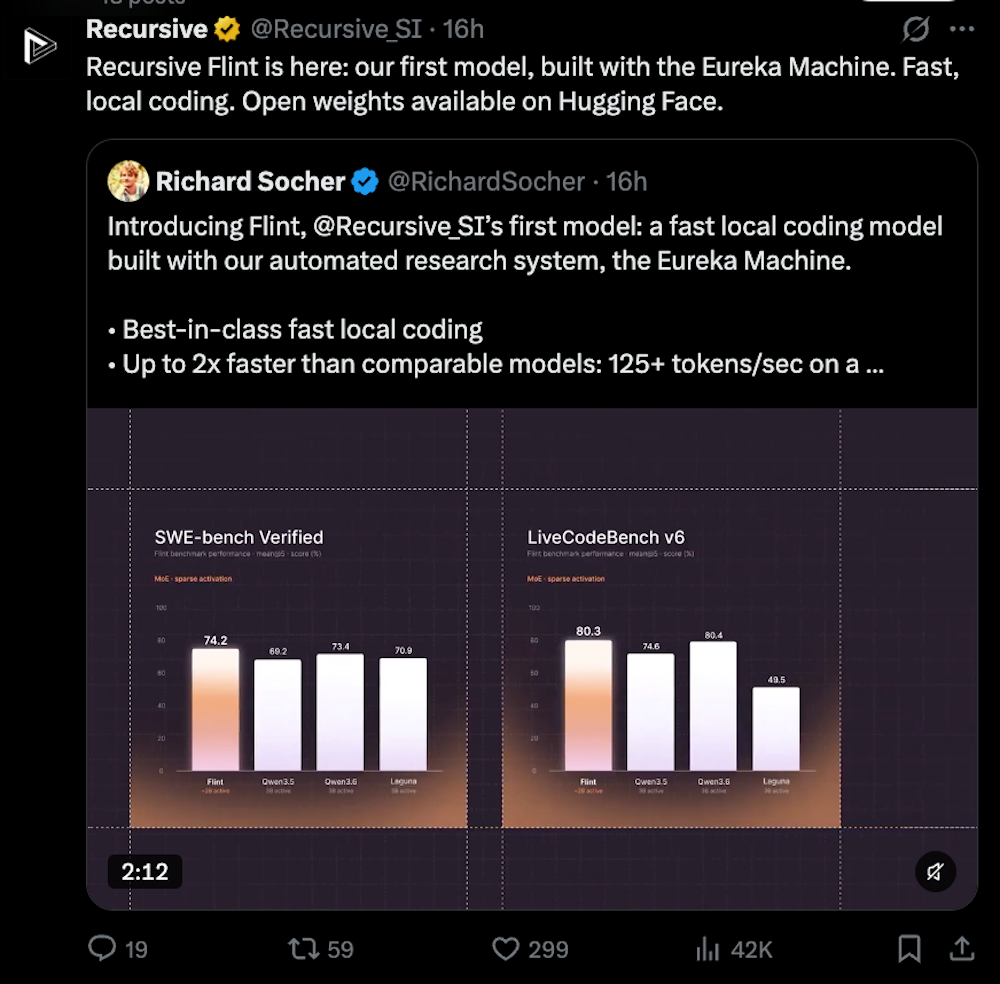Like the tweet via heart icon
This screenshot has width=1000, height=984.
(x=506, y=949)
